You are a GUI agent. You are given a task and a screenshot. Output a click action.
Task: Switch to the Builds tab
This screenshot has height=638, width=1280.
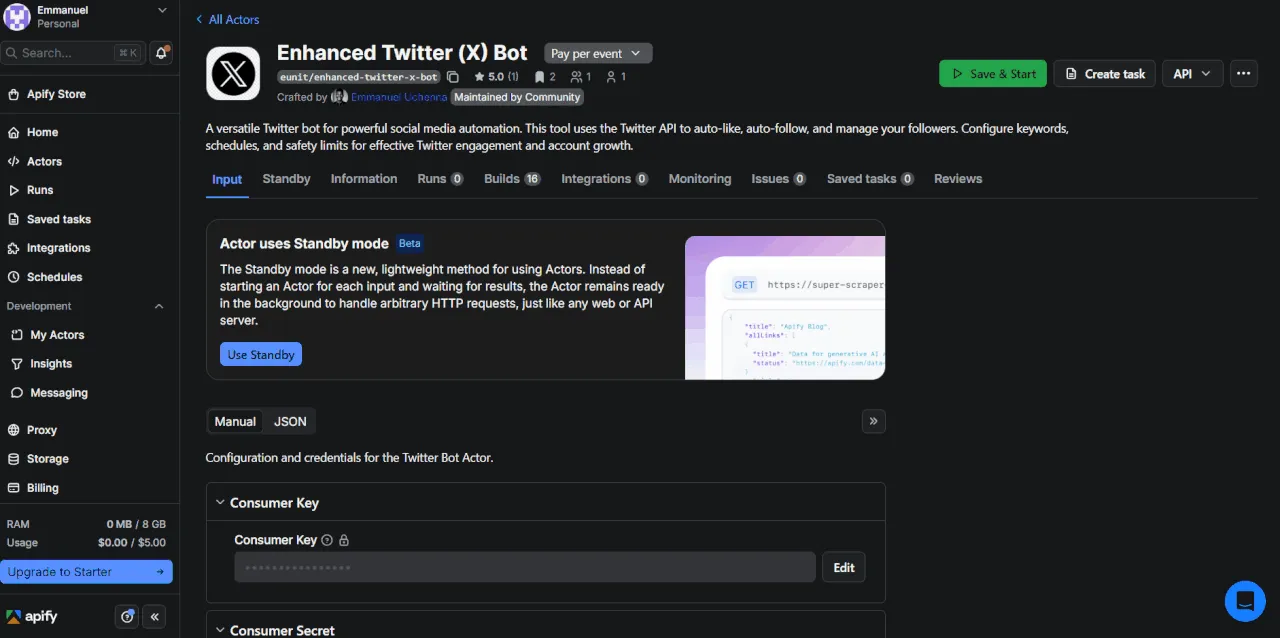point(511,179)
